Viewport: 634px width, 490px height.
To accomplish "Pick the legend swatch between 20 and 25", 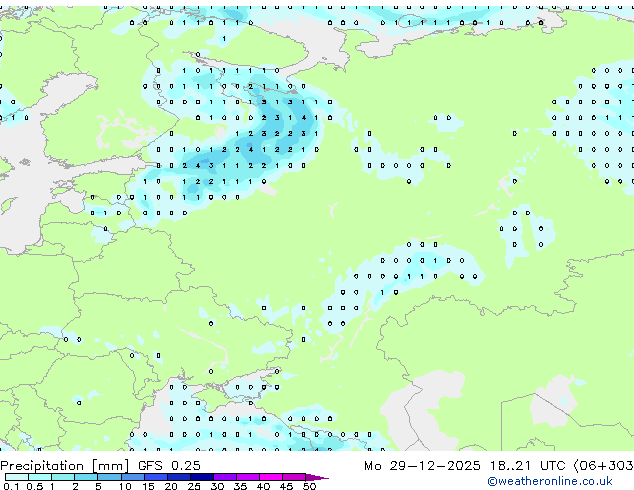I will point(179,477).
